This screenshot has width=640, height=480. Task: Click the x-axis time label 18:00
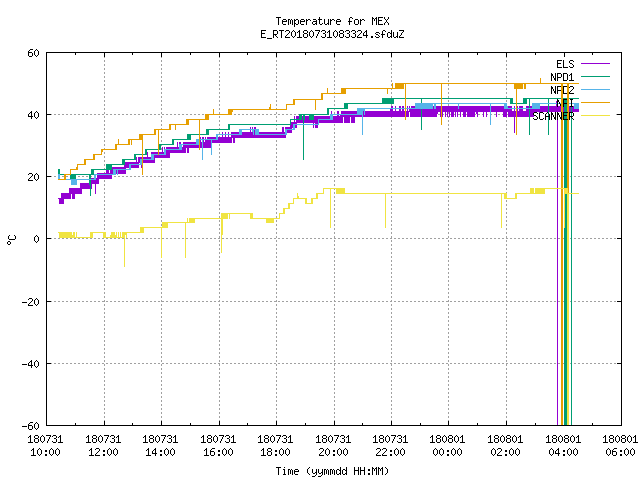point(276,452)
